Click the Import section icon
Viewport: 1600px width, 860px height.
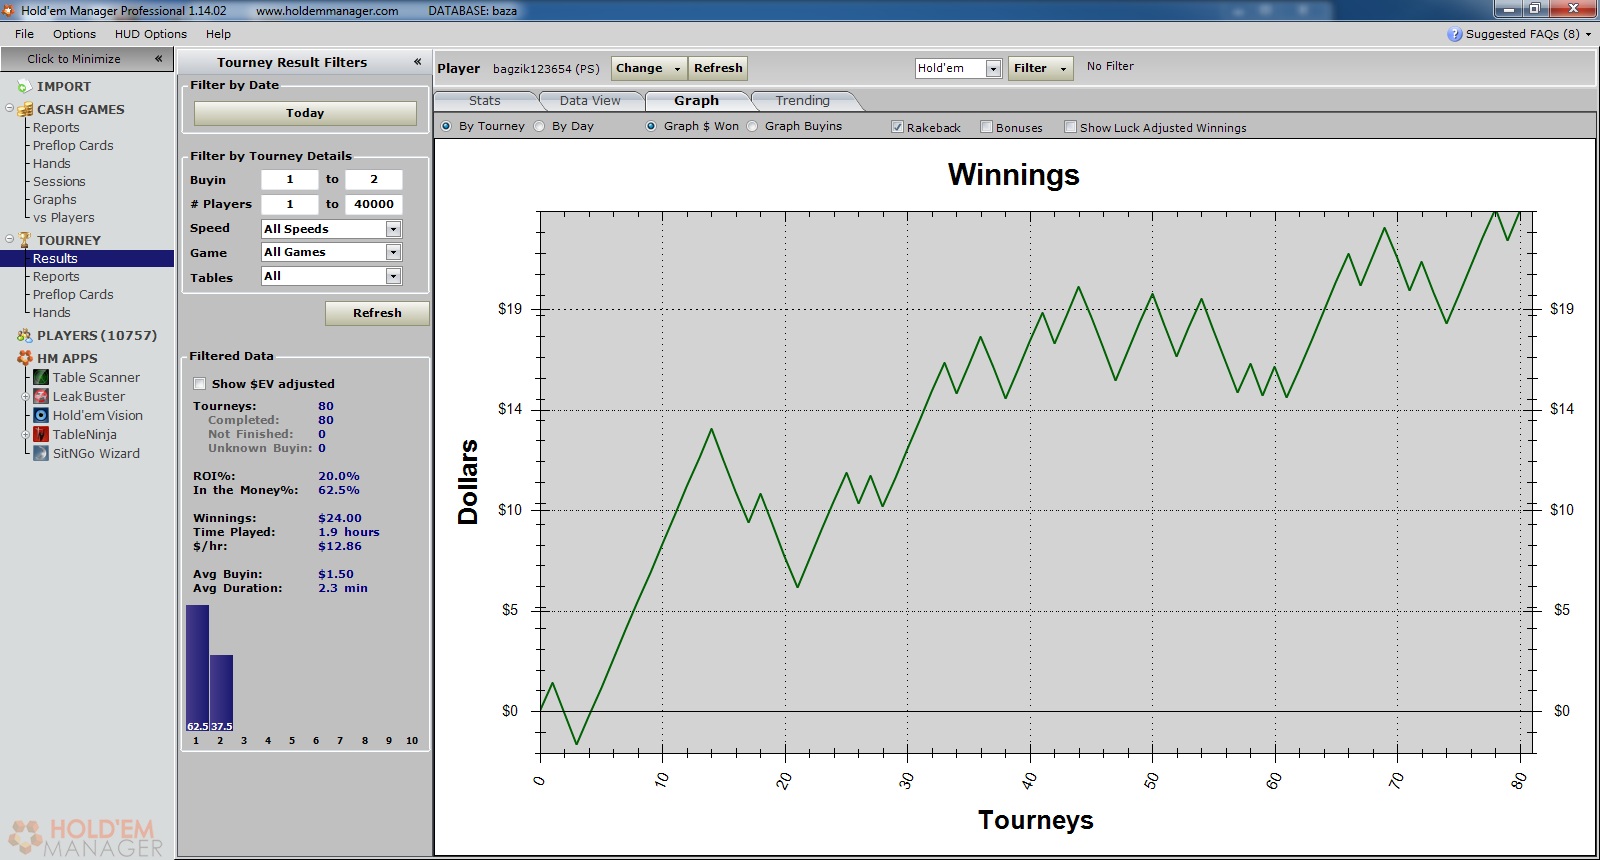pyautogui.click(x=24, y=87)
